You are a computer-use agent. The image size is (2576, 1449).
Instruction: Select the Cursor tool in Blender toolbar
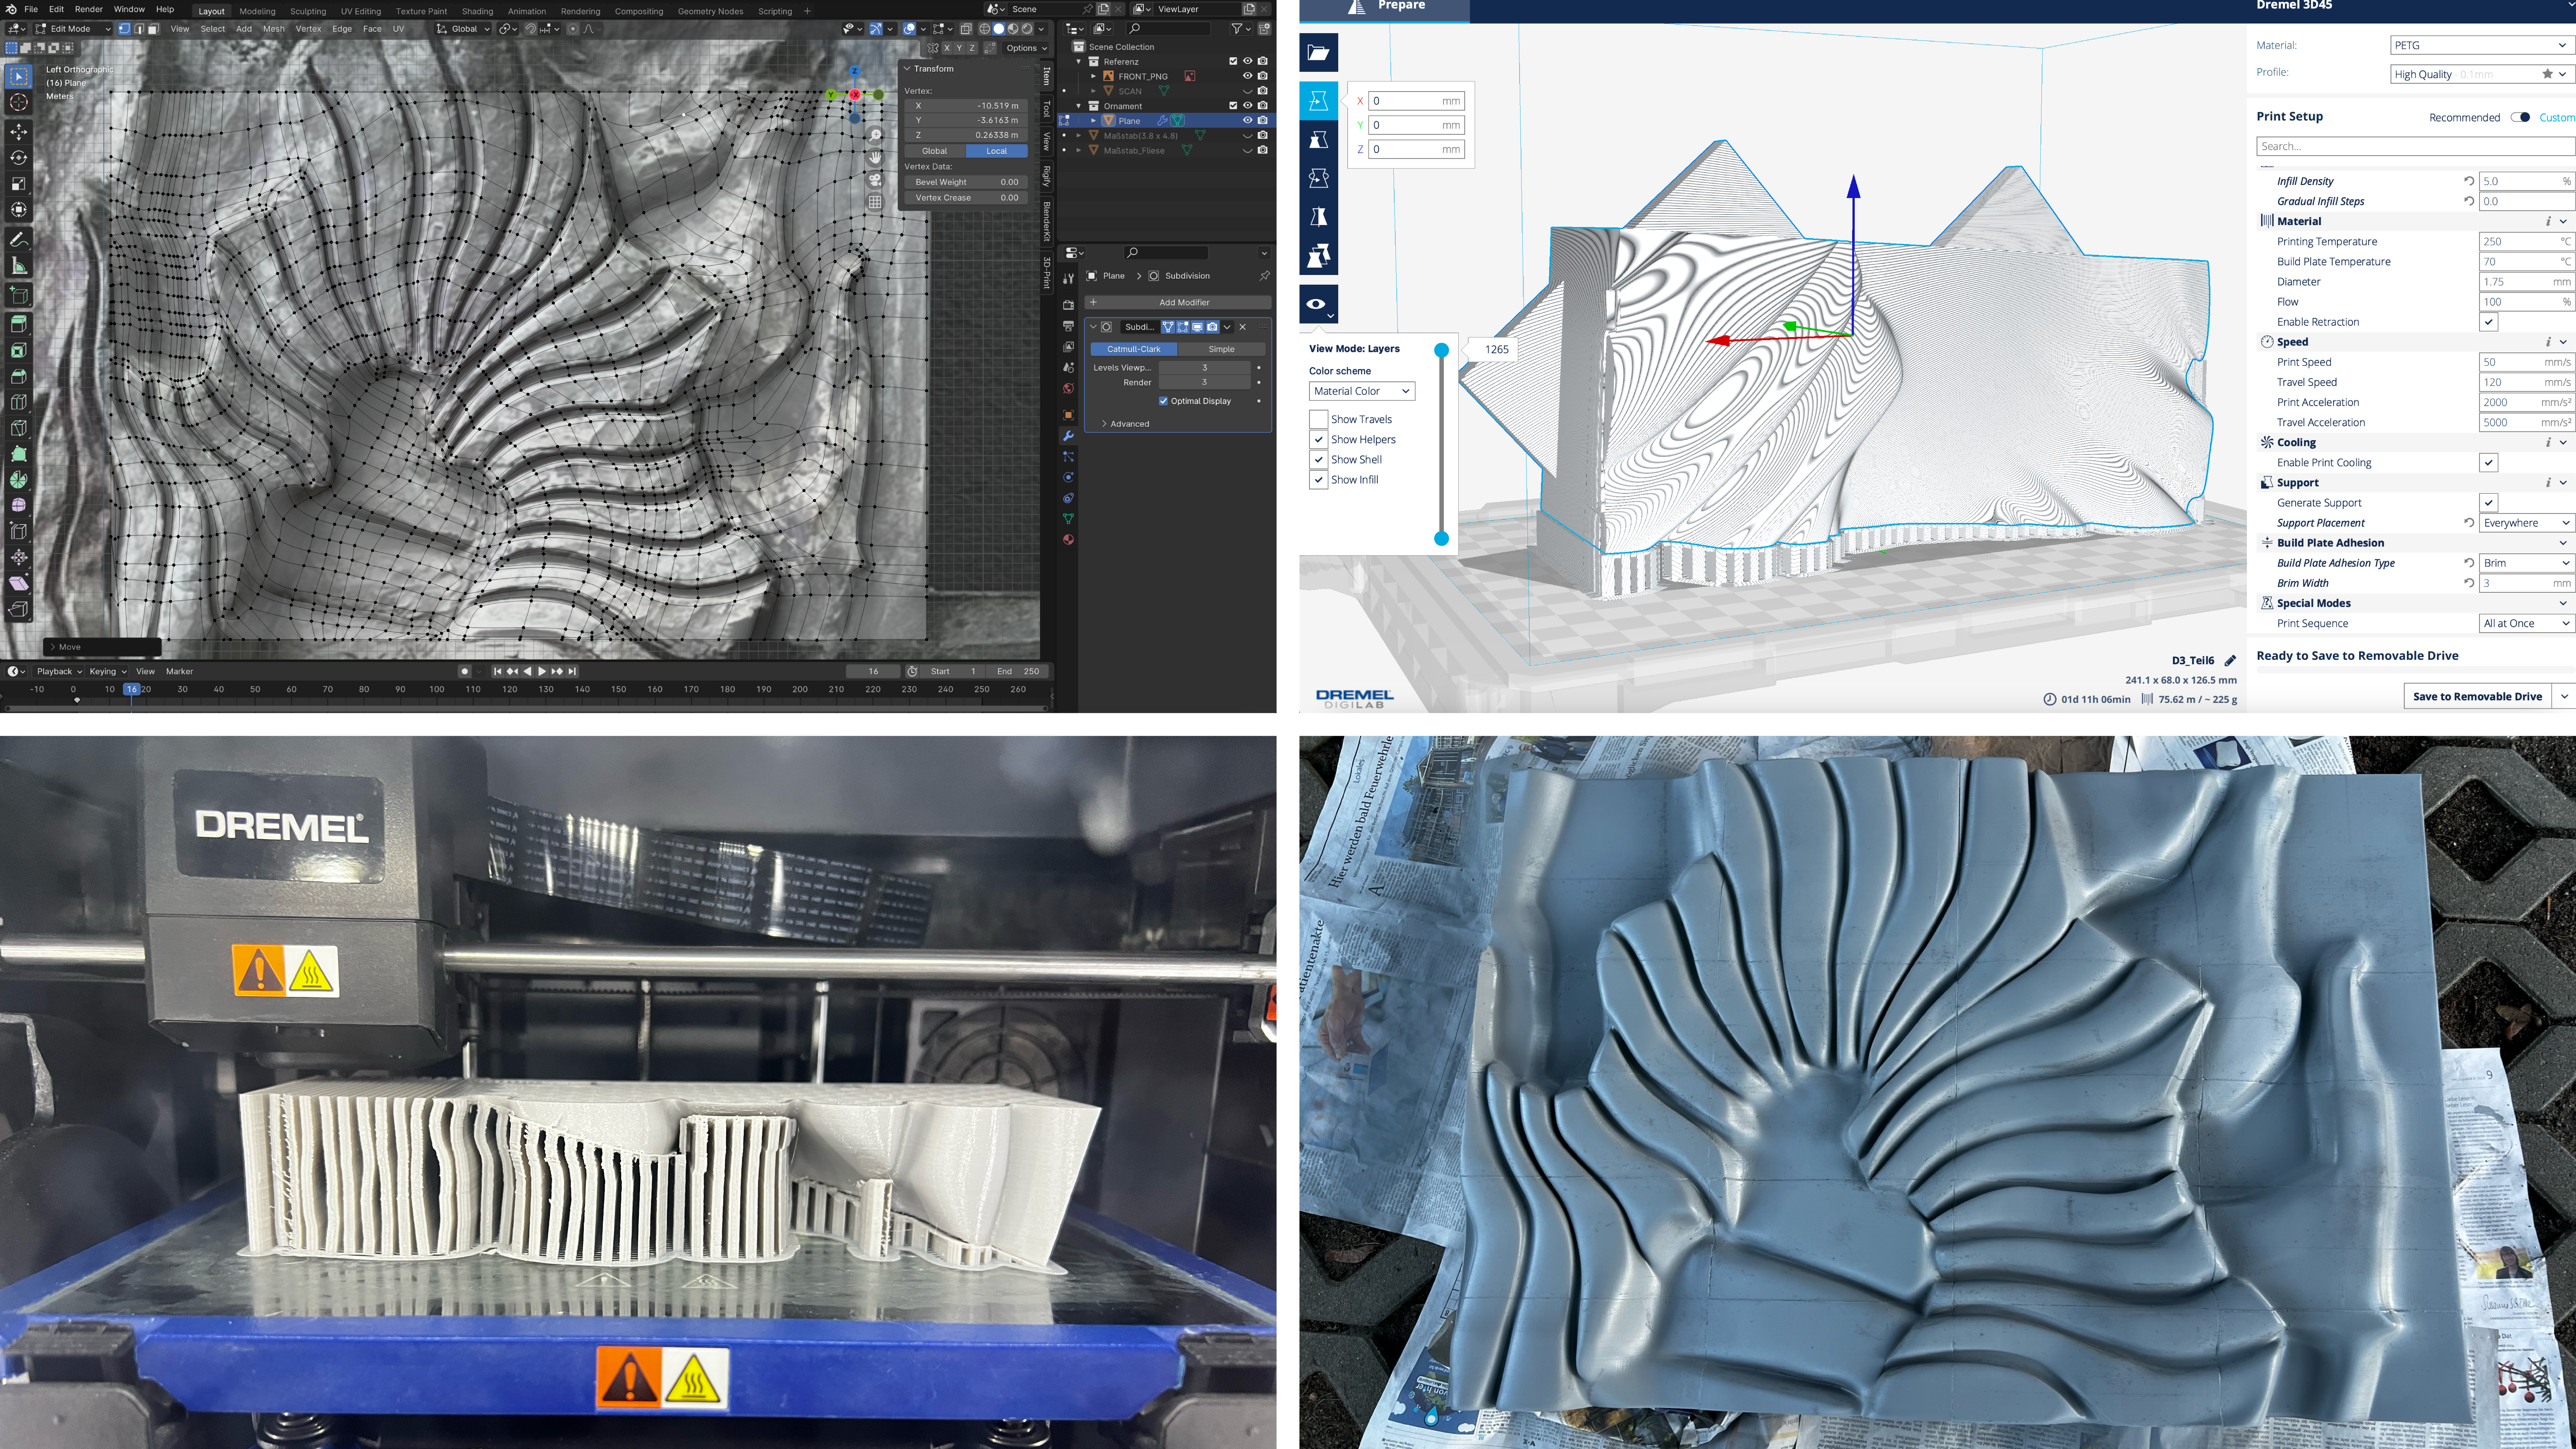coord(18,102)
